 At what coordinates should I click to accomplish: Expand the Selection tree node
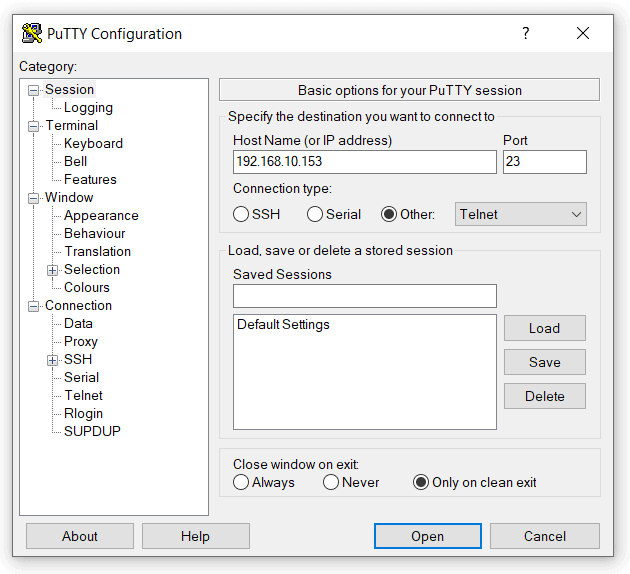coord(53,270)
